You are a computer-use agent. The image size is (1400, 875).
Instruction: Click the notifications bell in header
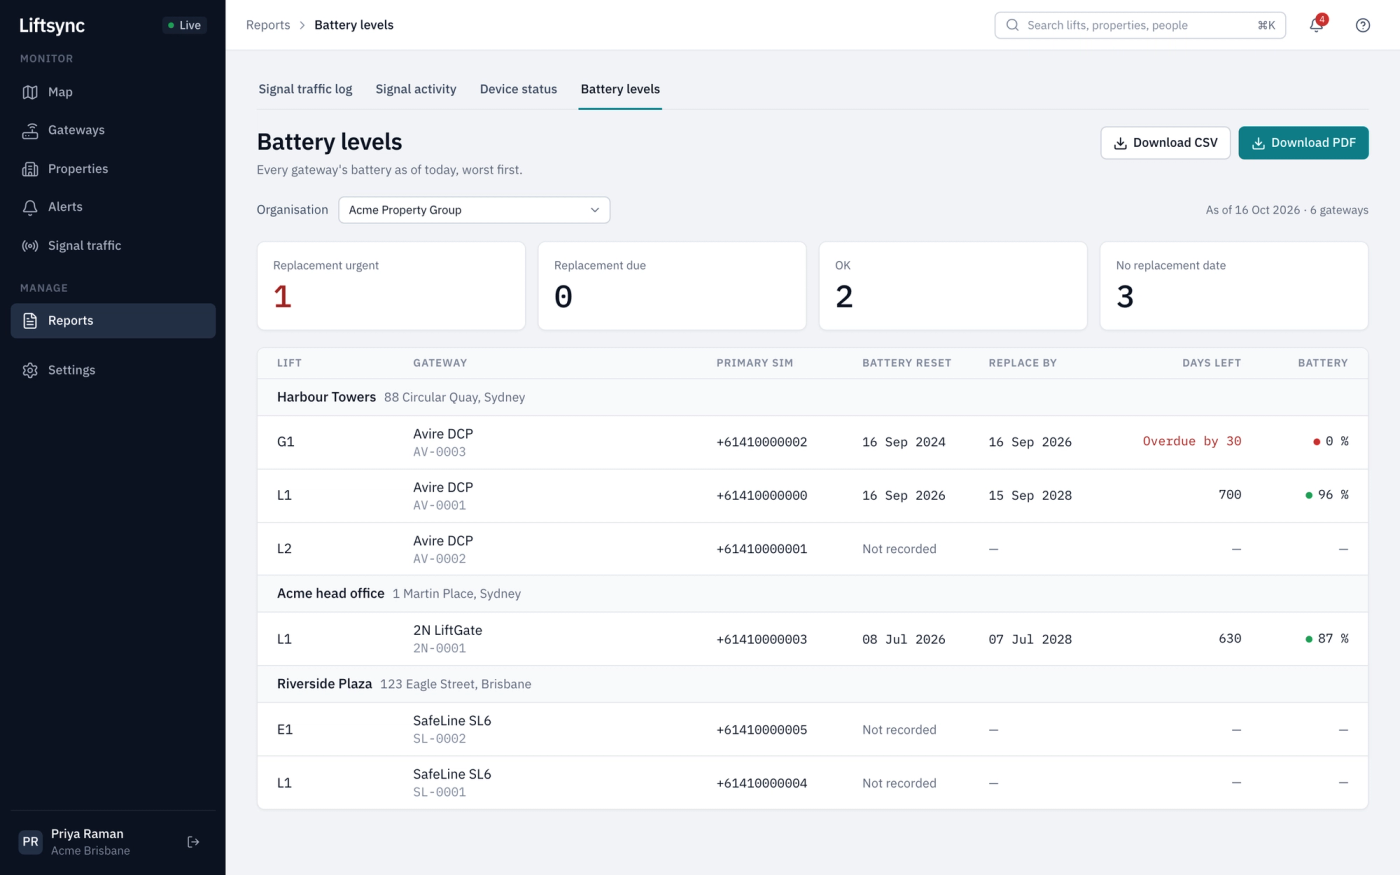click(1316, 25)
